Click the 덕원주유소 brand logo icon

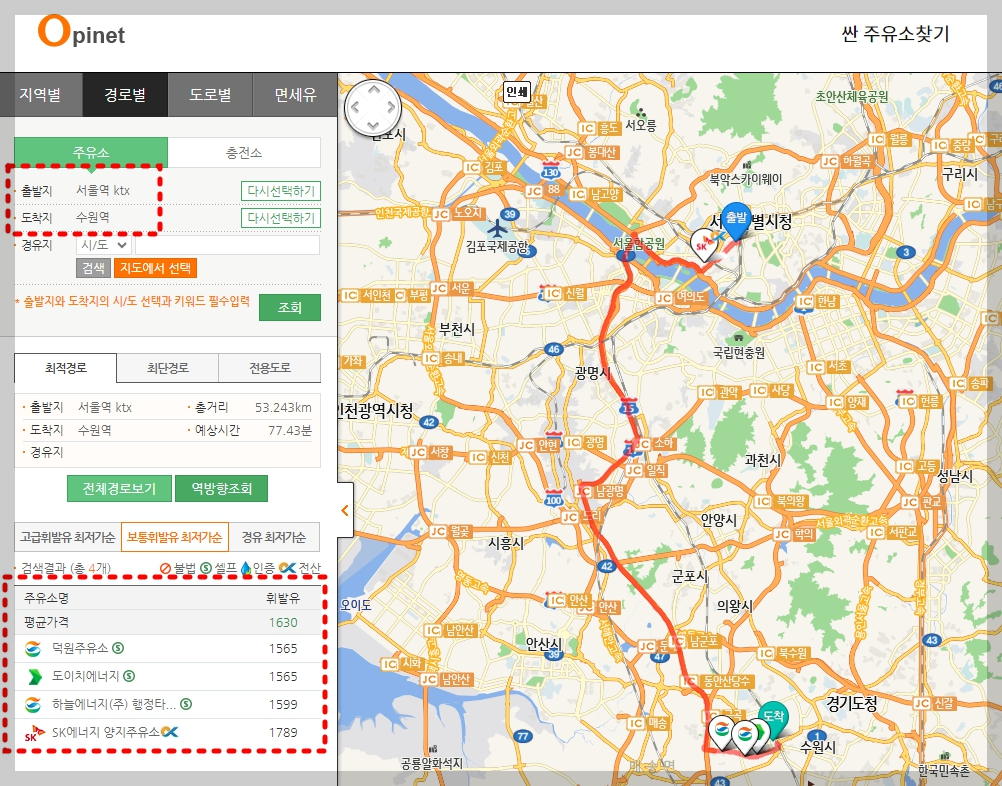pyautogui.click(x=33, y=649)
